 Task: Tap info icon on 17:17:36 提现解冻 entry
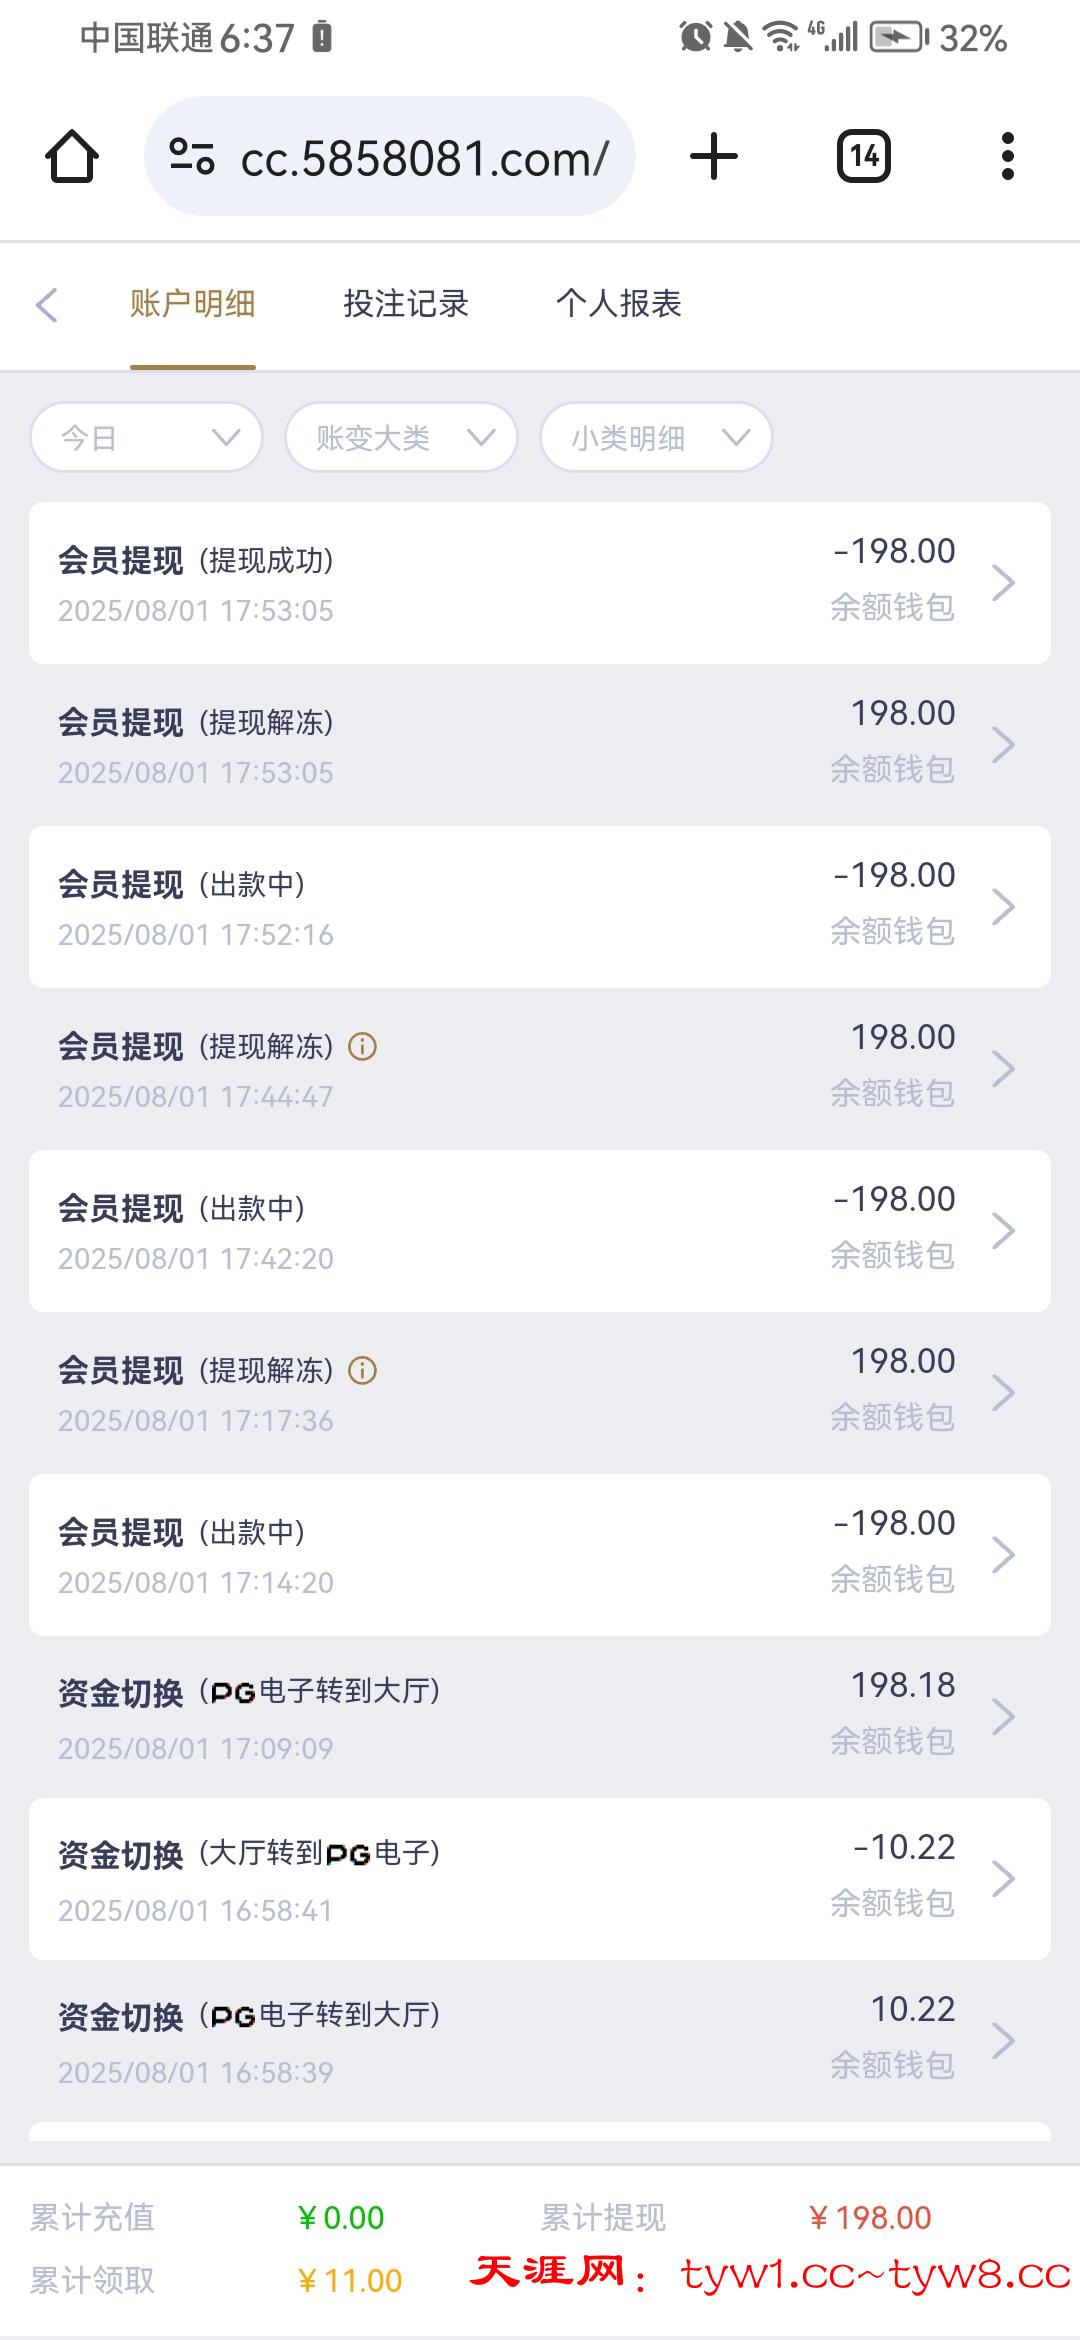(x=362, y=1371)
